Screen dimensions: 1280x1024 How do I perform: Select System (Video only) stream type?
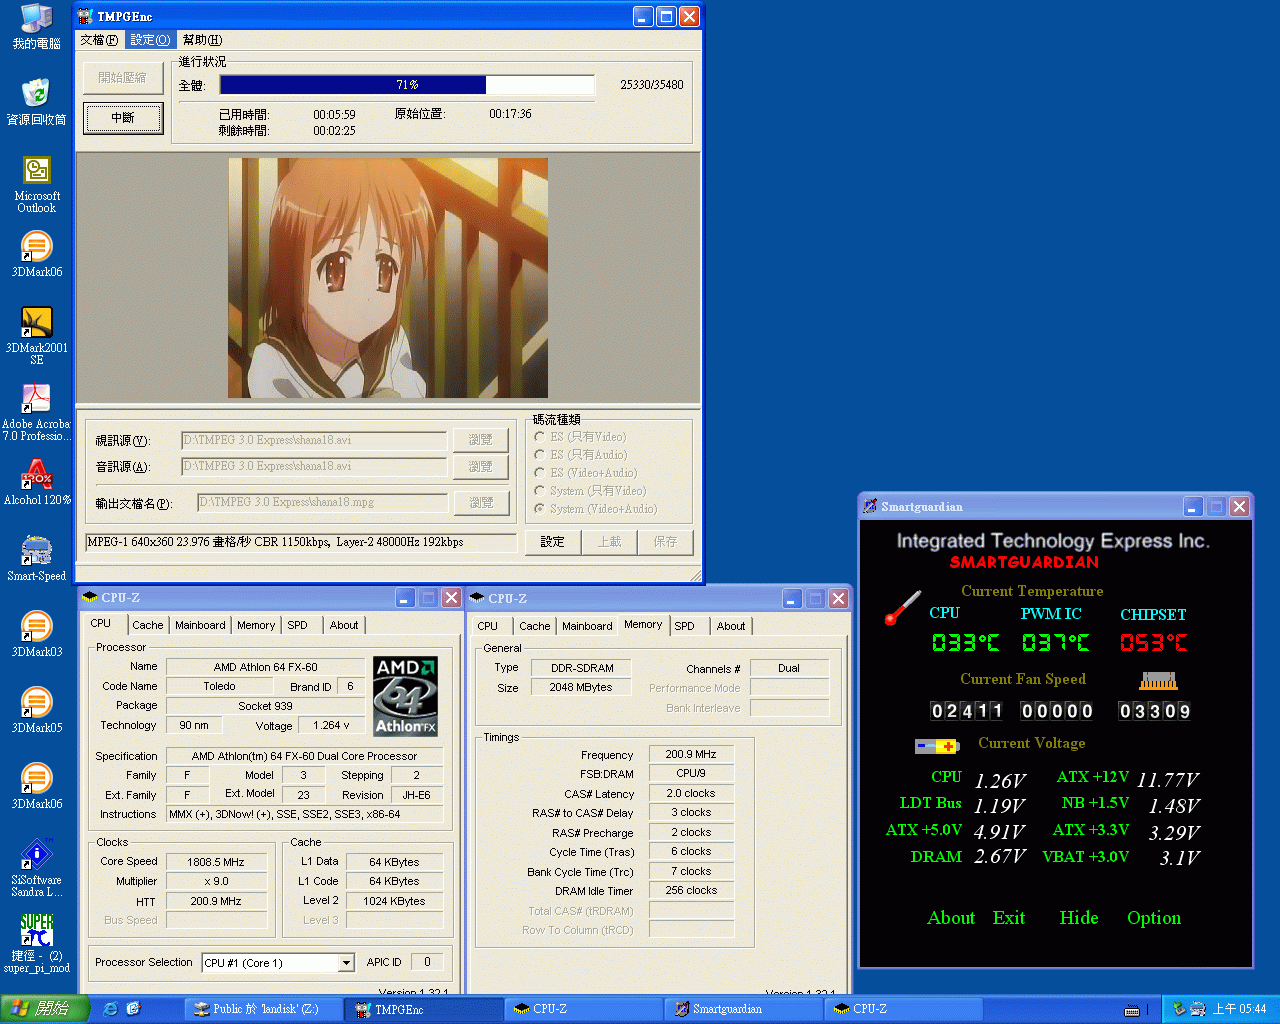590,491
